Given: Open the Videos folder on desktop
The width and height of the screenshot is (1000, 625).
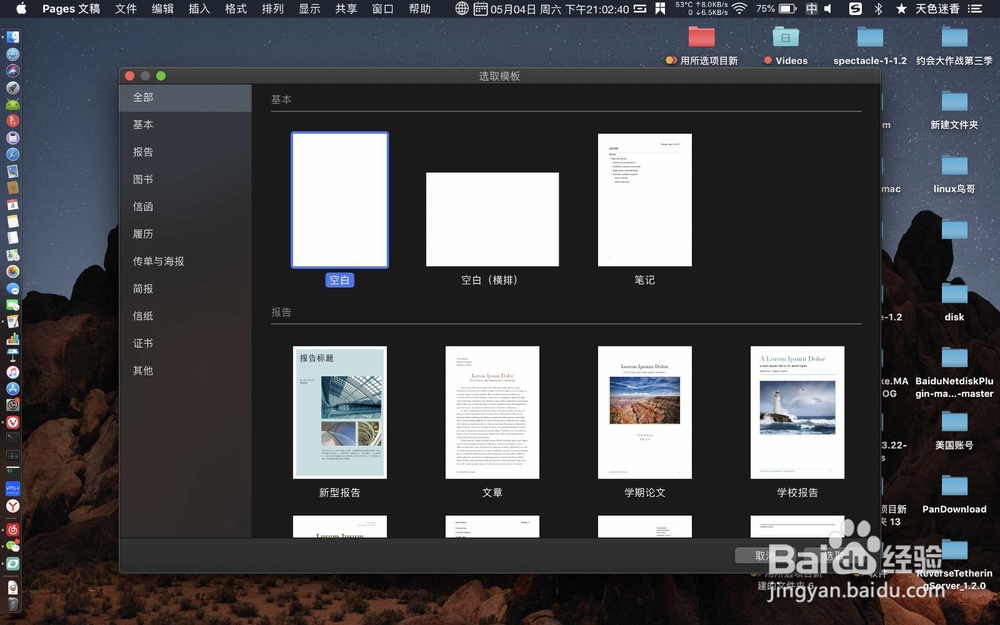Looking at the screenshot, I should [x=786, y=37].
